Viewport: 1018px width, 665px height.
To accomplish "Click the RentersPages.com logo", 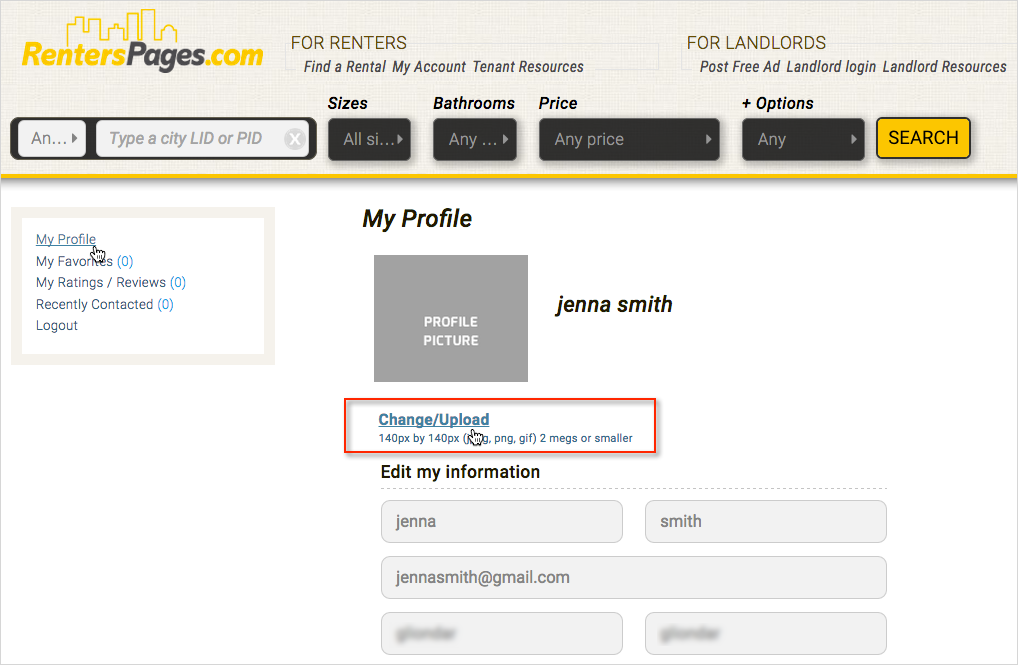I will click(x=143, y=40).
